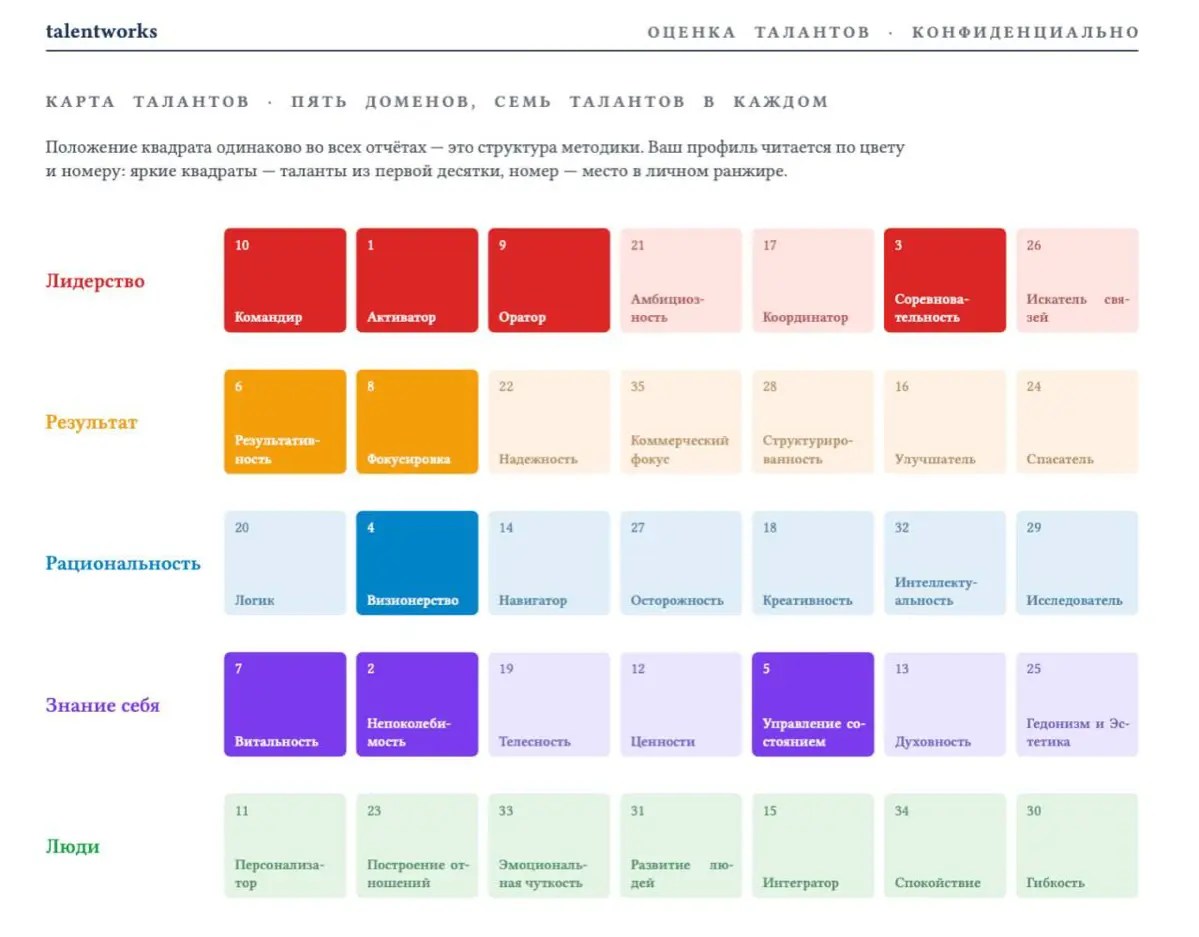Click the Оратор talent square
This screenshot has height=937, width=1199.
point(549,280)
